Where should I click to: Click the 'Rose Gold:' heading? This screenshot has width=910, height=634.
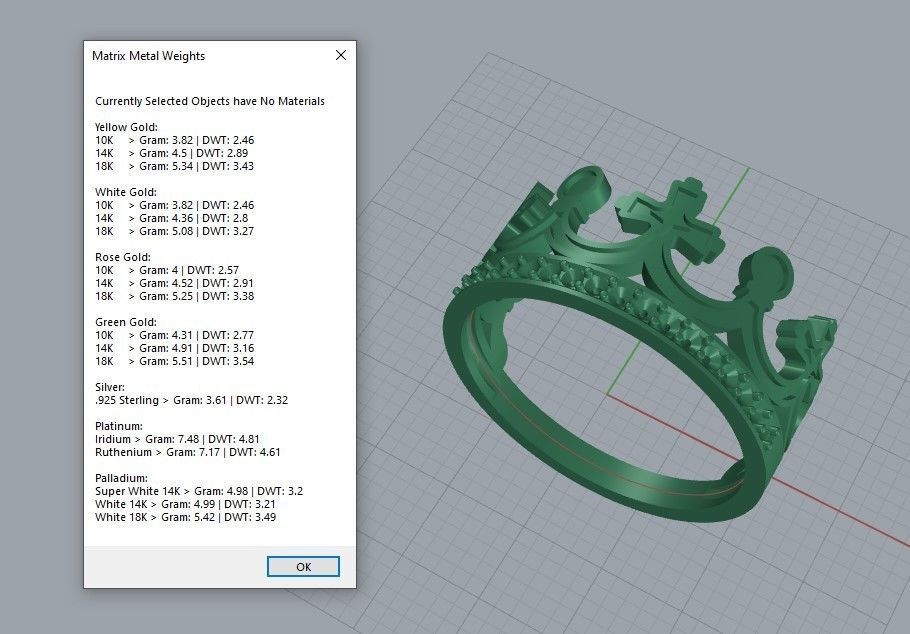[x=122, y=257]
